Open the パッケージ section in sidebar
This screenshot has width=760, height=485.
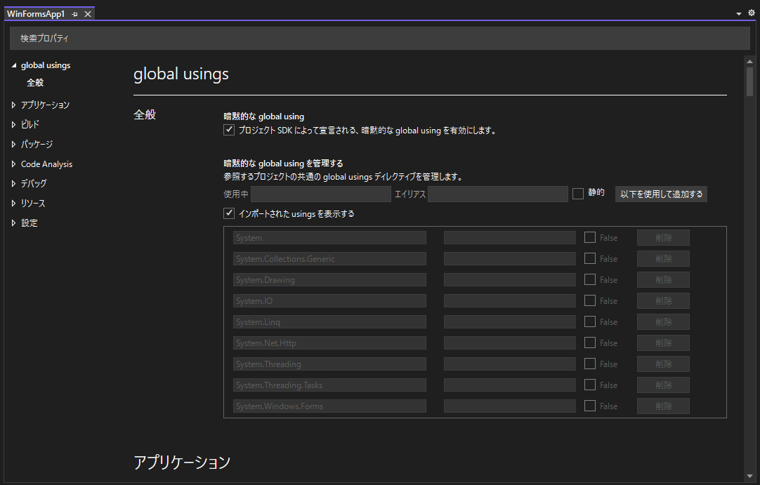[x=37, y=144]
